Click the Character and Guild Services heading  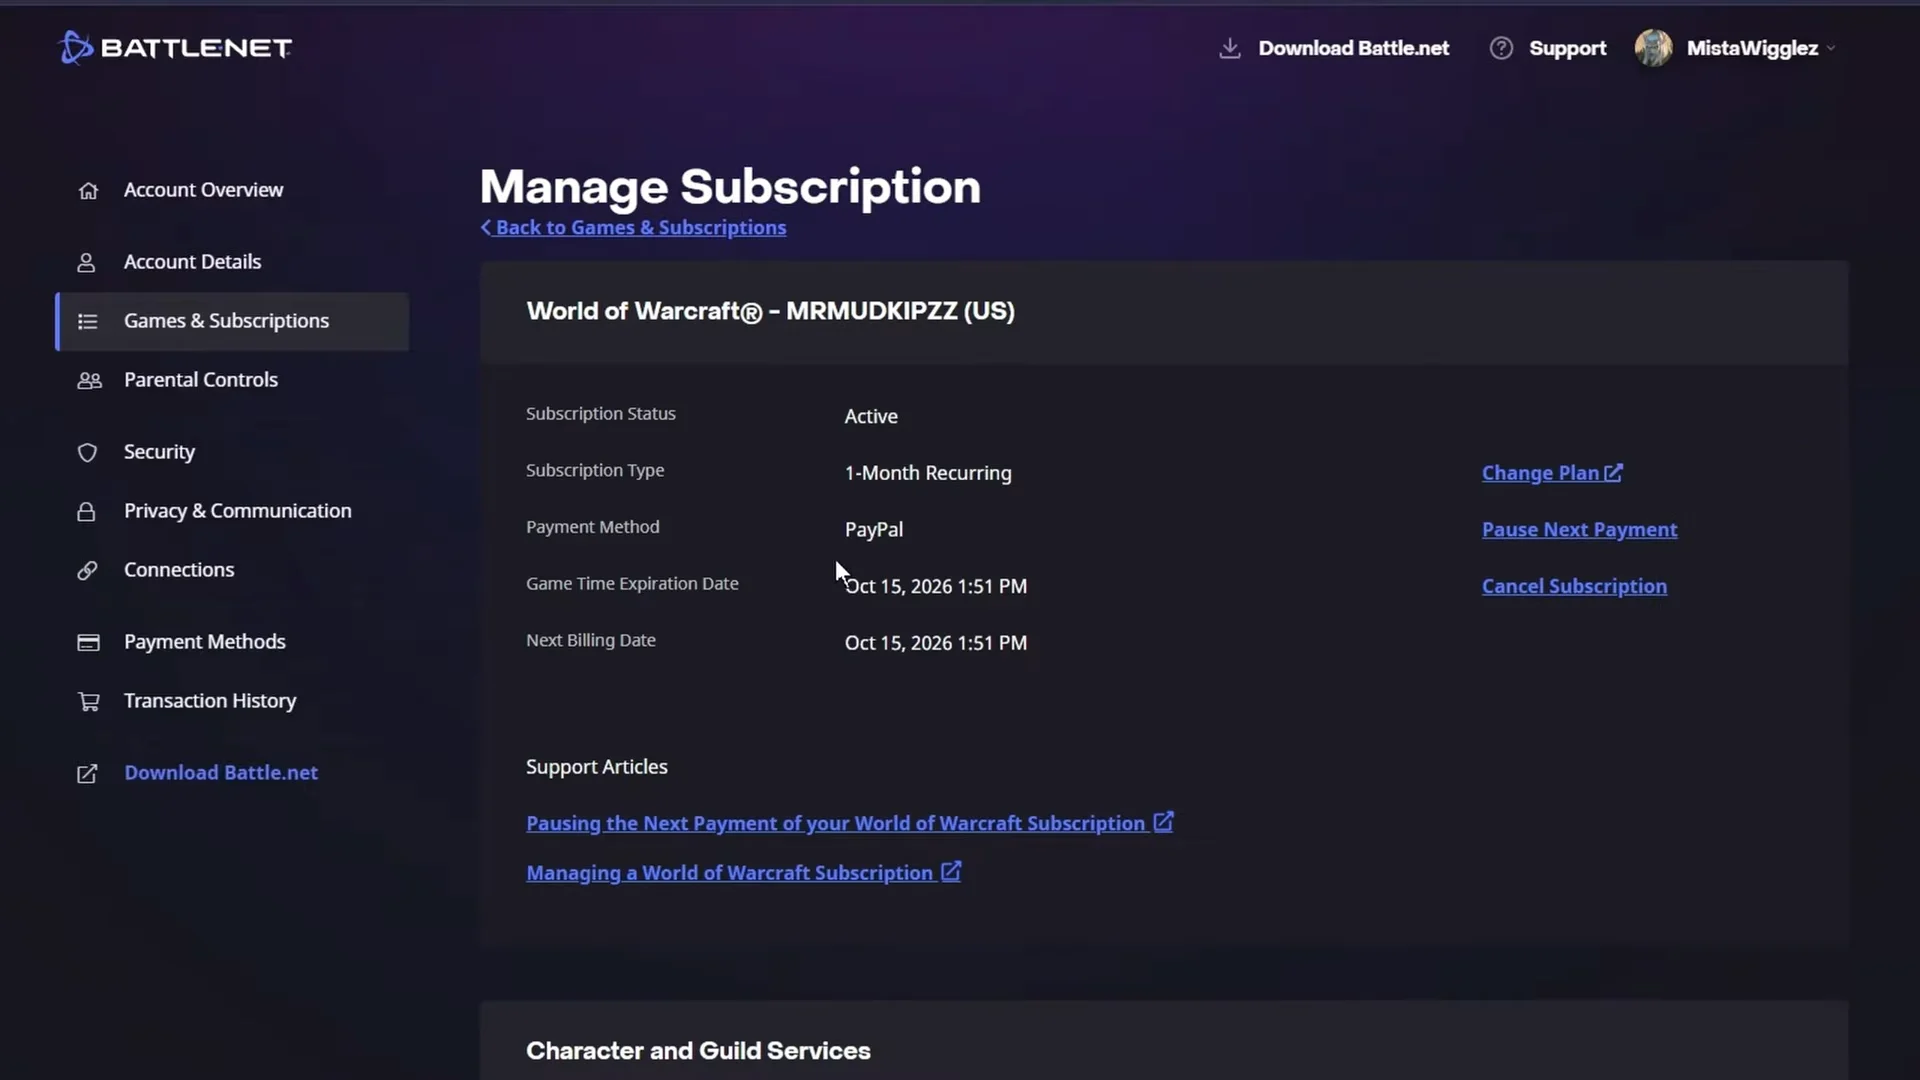point(698,1051)
